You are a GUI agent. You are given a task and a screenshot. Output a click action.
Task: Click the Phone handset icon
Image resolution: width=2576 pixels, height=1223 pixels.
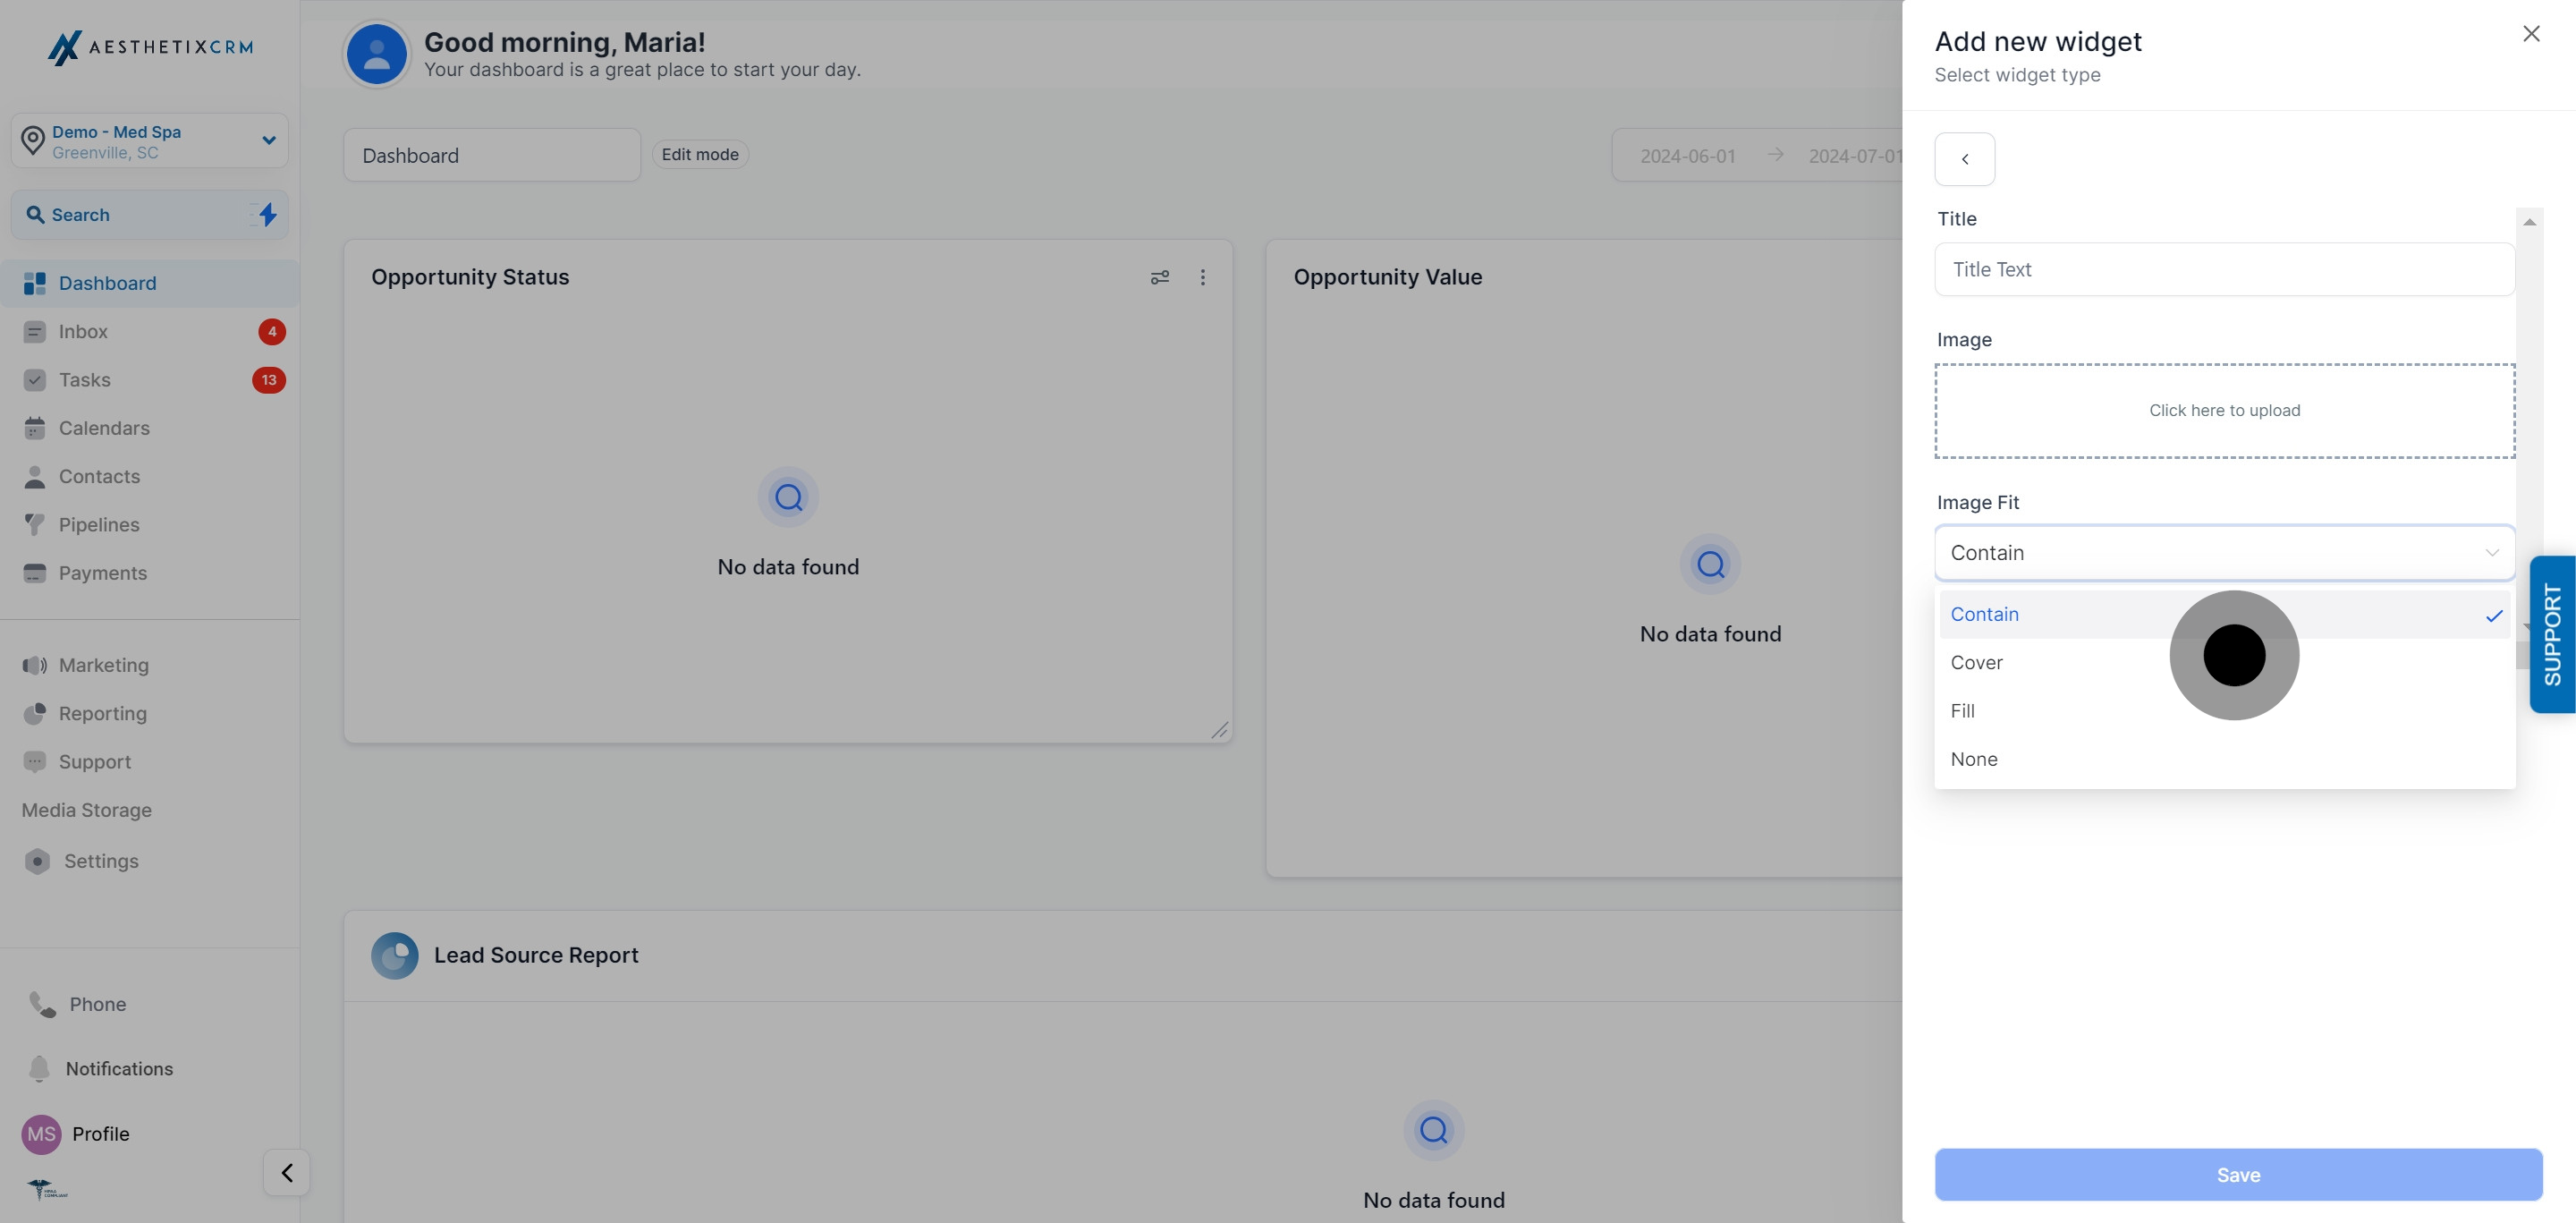pyautogui.click(x=43, y=1004)
